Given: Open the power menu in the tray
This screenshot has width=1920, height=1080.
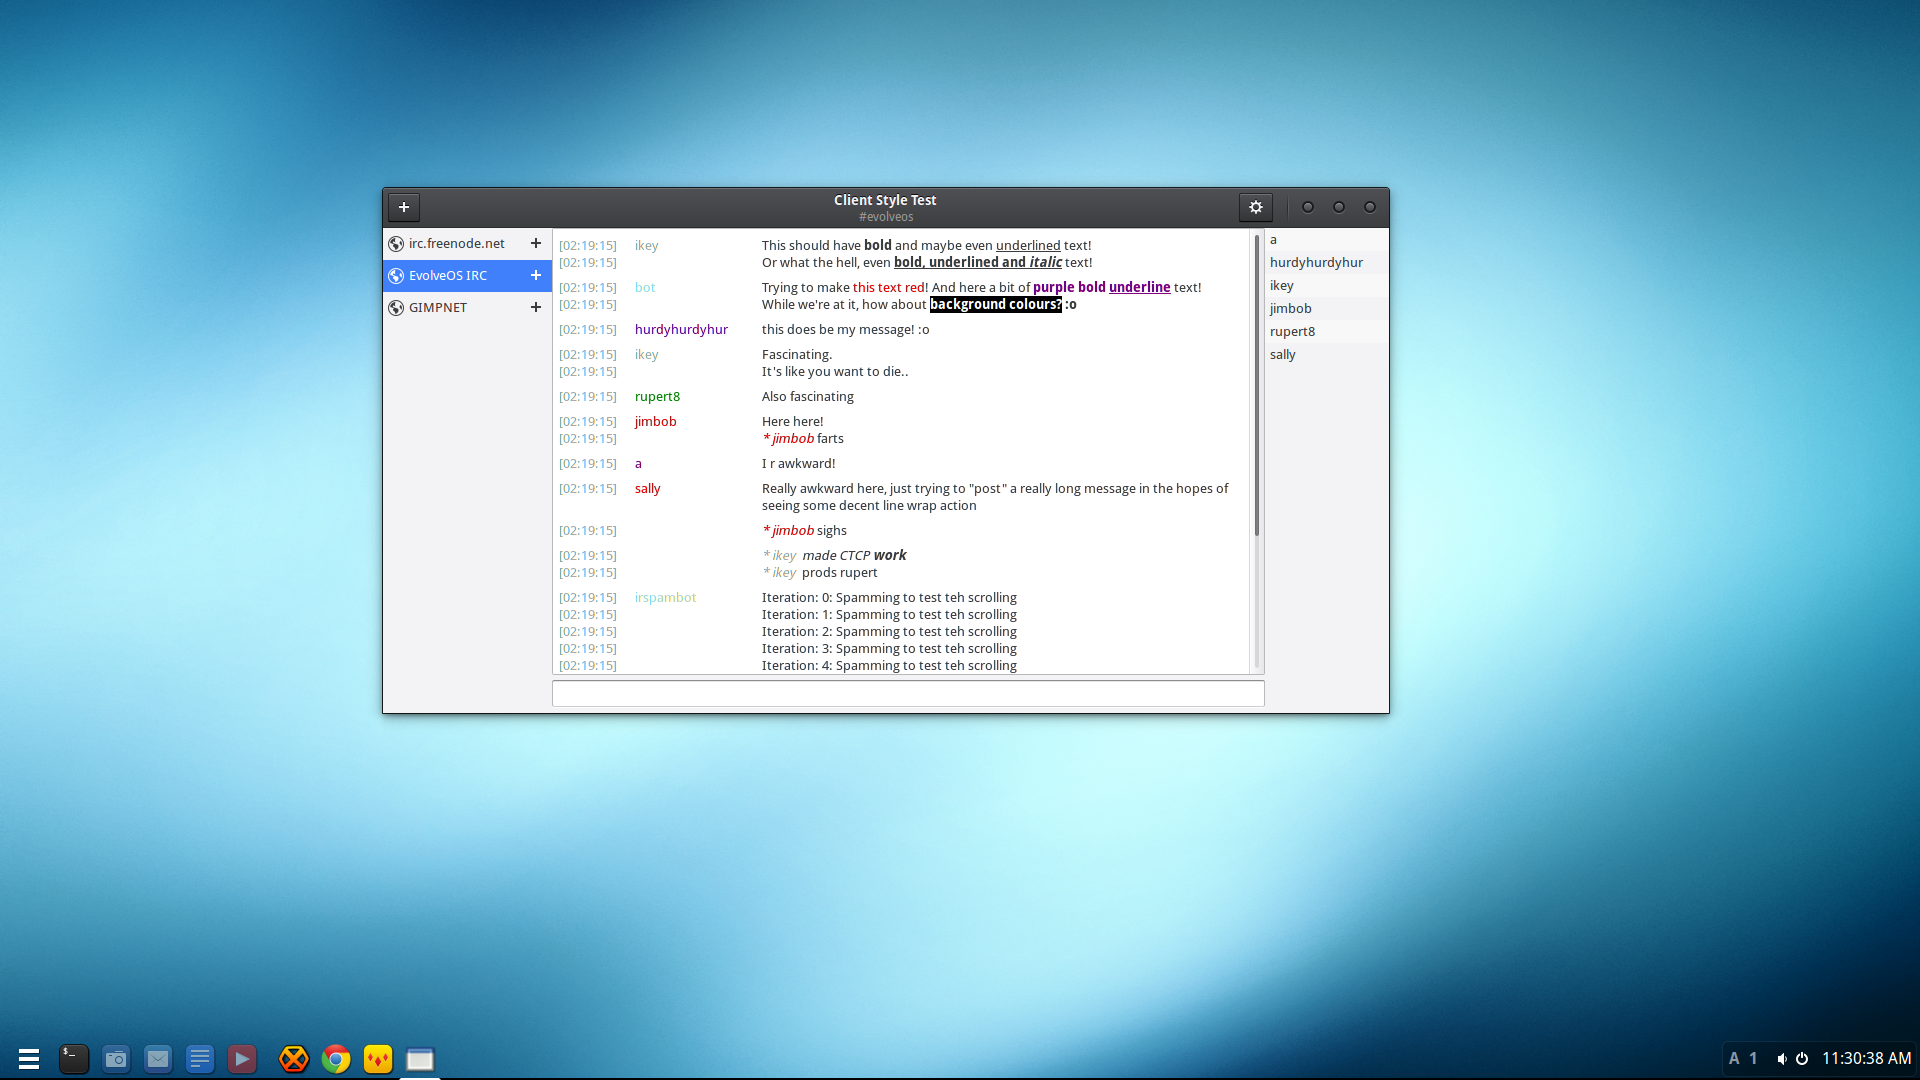Looking at the screenshot, I should 1802,1059.
